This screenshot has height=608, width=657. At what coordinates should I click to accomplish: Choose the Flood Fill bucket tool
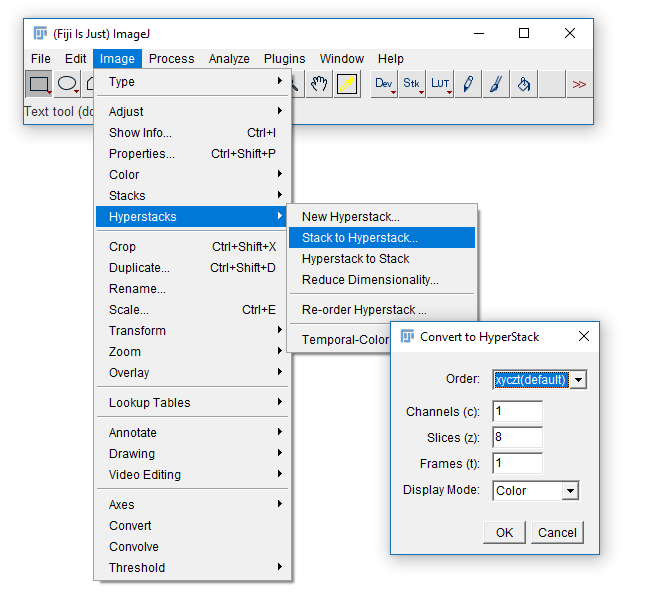[x=524, y=84]
